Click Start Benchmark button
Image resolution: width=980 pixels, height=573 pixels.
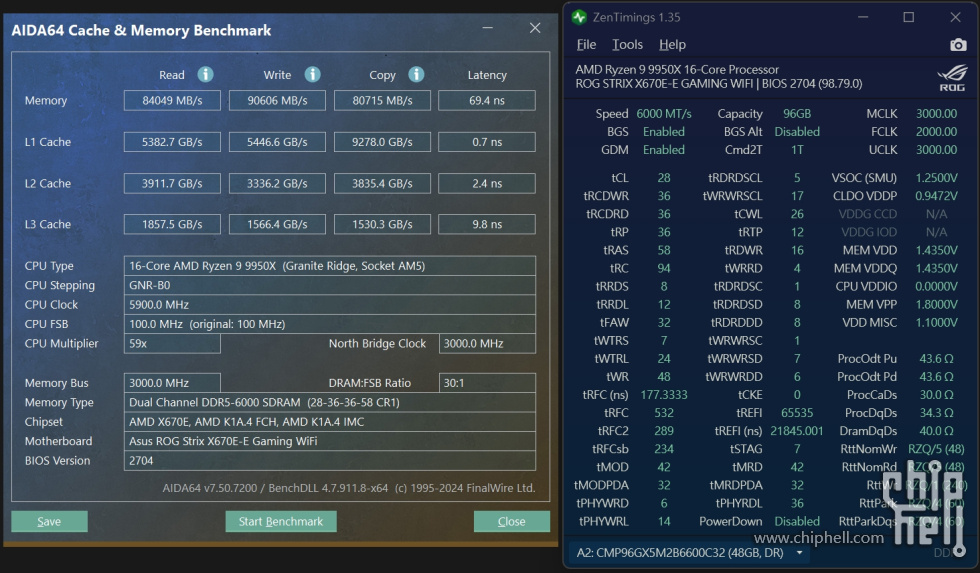[281, 521]
